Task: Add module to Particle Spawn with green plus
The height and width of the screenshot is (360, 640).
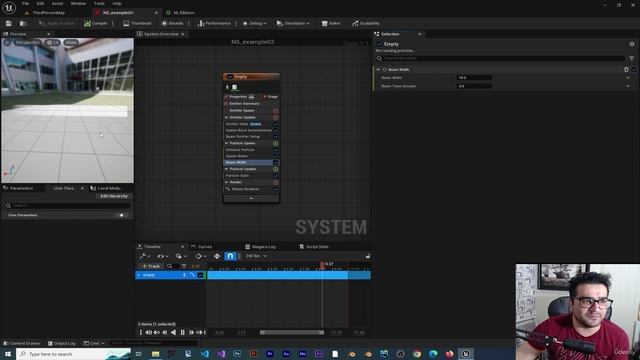Action: (276, 143)
